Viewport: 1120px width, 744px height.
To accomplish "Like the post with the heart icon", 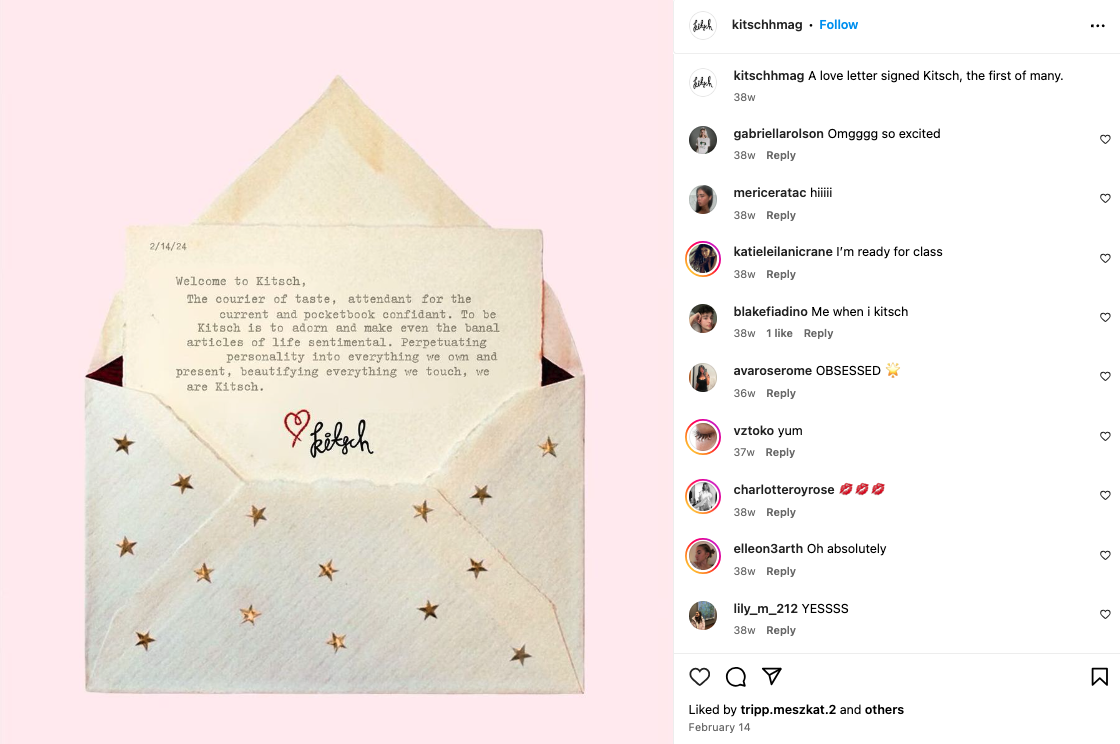I will coord(699,676).
